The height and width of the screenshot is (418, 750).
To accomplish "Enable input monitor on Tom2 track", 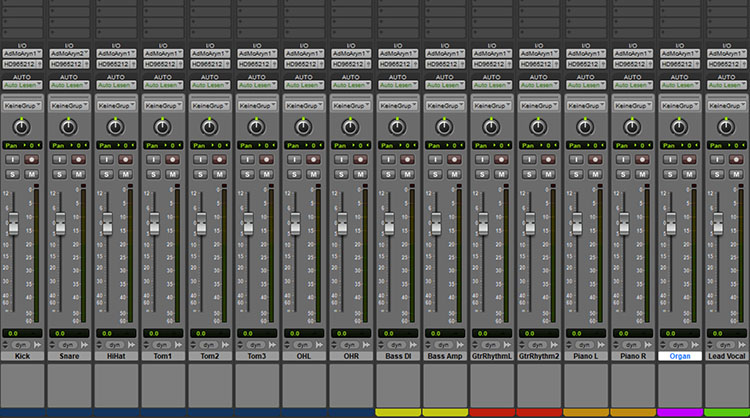I will coord(200,160).
